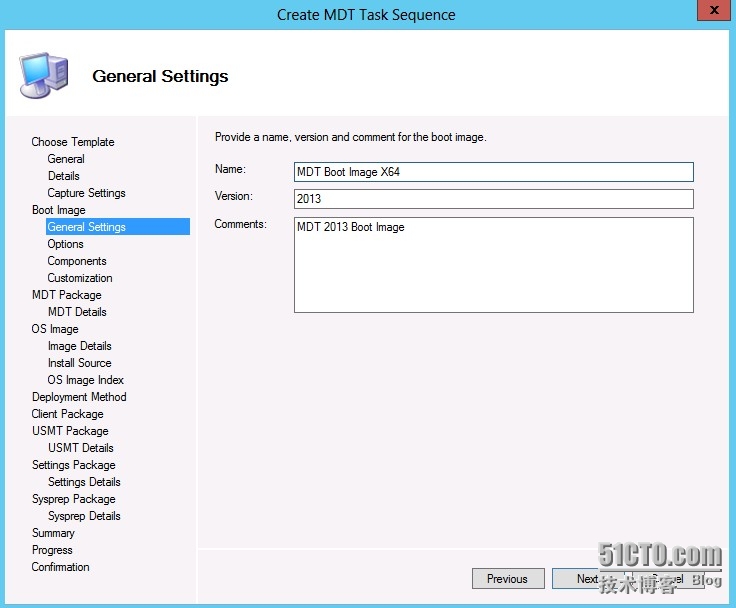736x608 pixels.
Task: Select Options wizard step
Action: tap(65, 244)
